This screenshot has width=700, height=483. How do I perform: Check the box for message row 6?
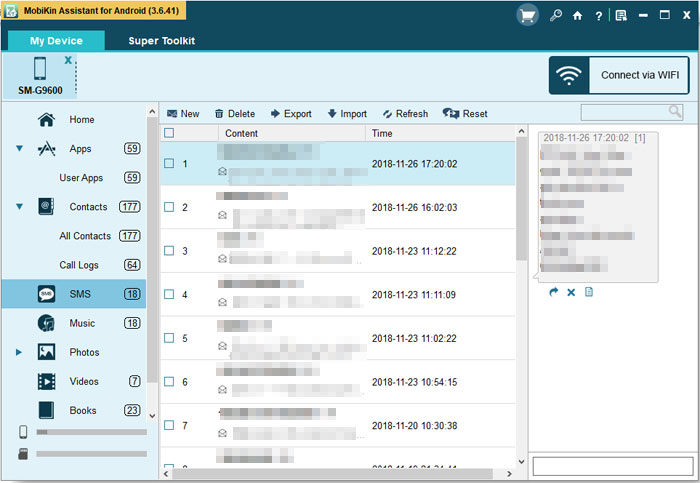pyautogui.click(x=169, y=382)
